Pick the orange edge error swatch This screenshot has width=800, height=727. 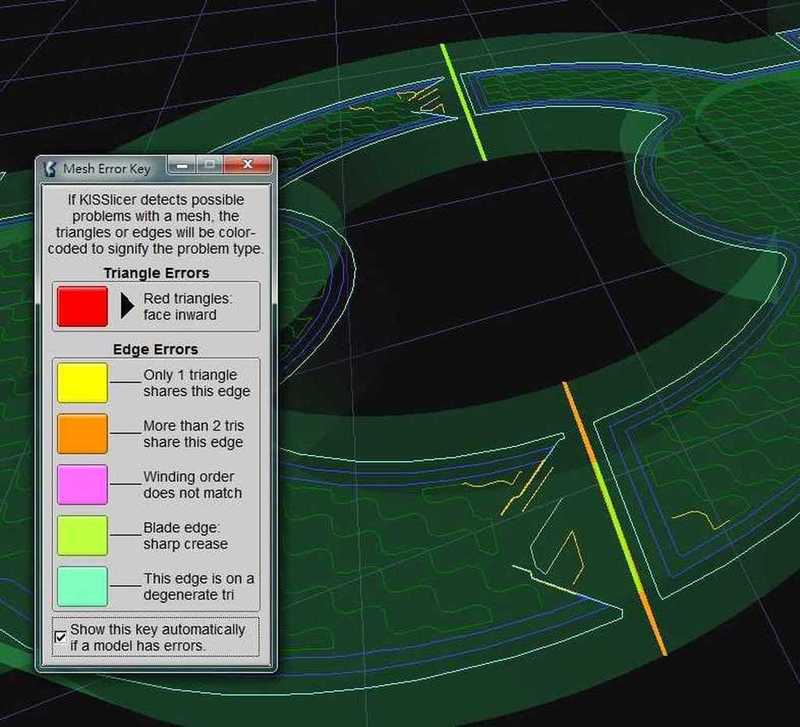pyautogui.click(x=82, y=433)
